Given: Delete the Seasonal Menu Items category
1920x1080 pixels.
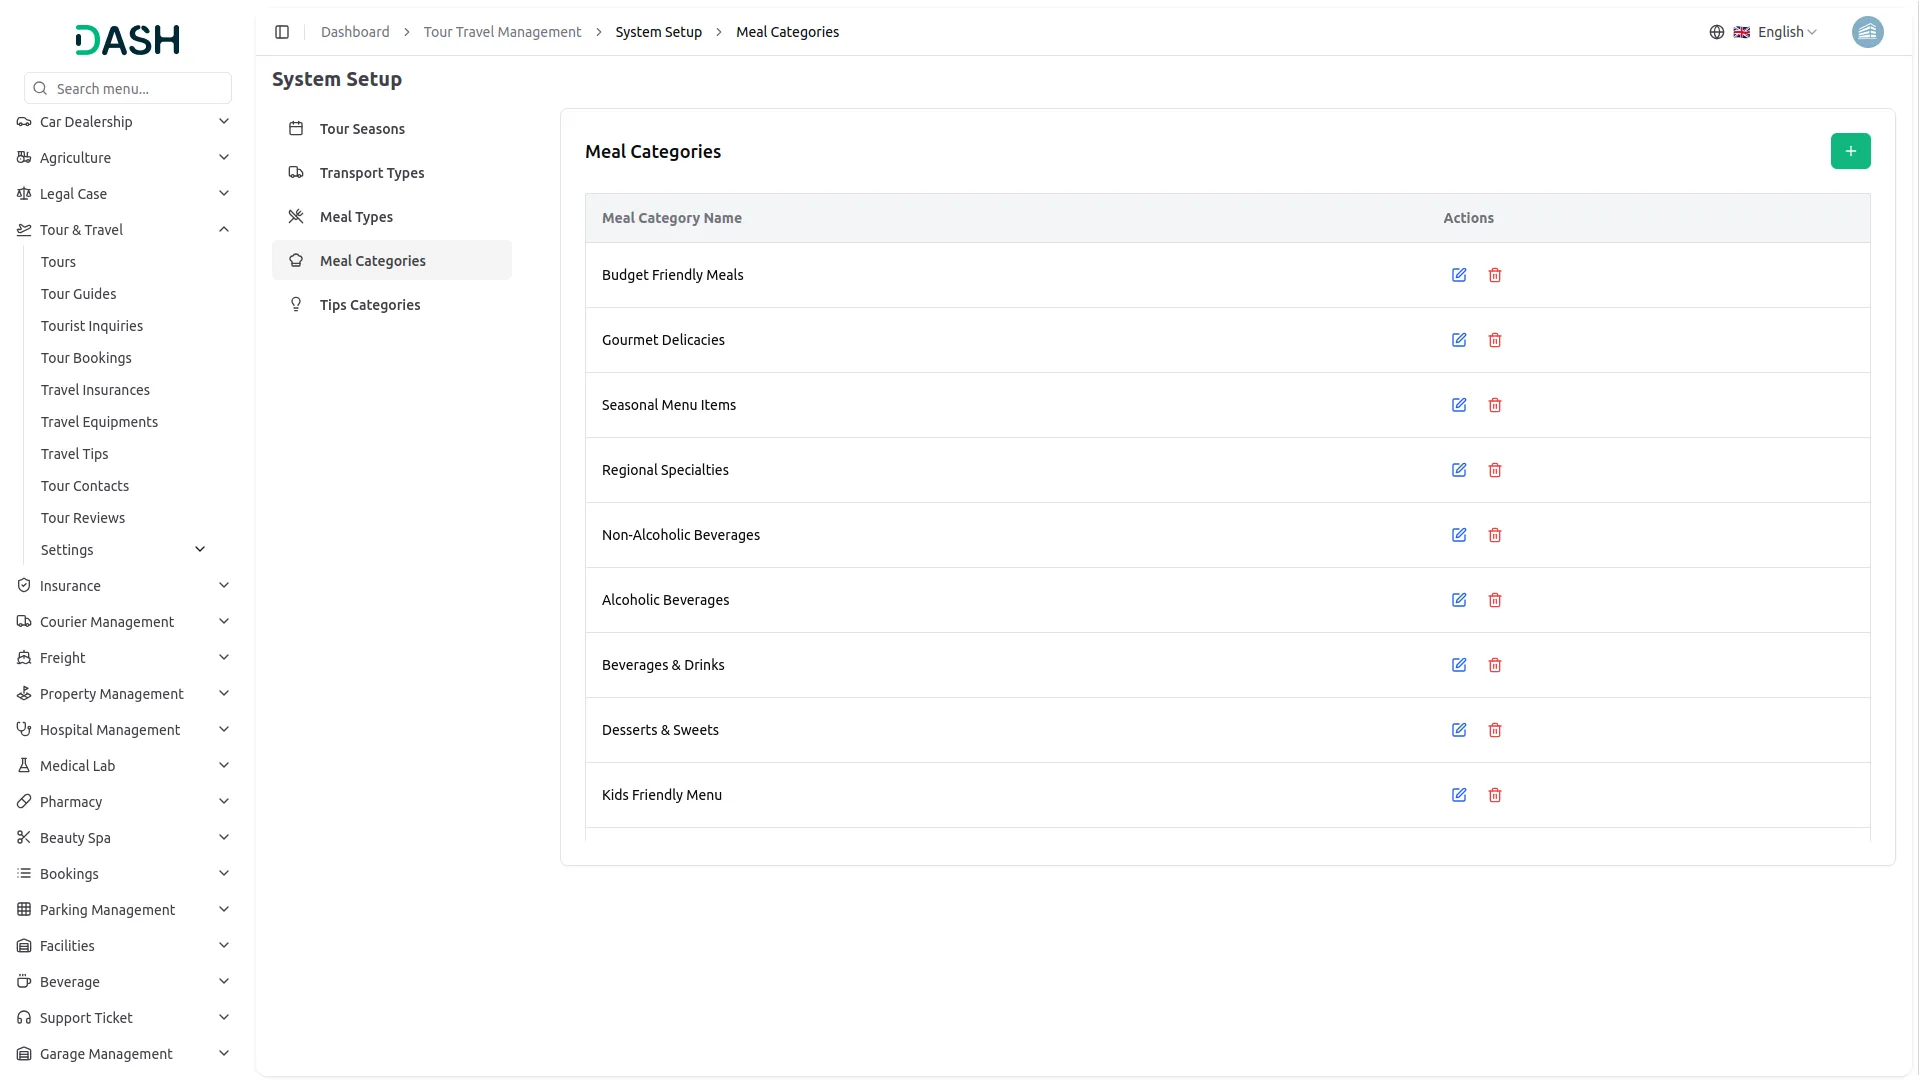Looking at the screenshot, I should 1495,405.
